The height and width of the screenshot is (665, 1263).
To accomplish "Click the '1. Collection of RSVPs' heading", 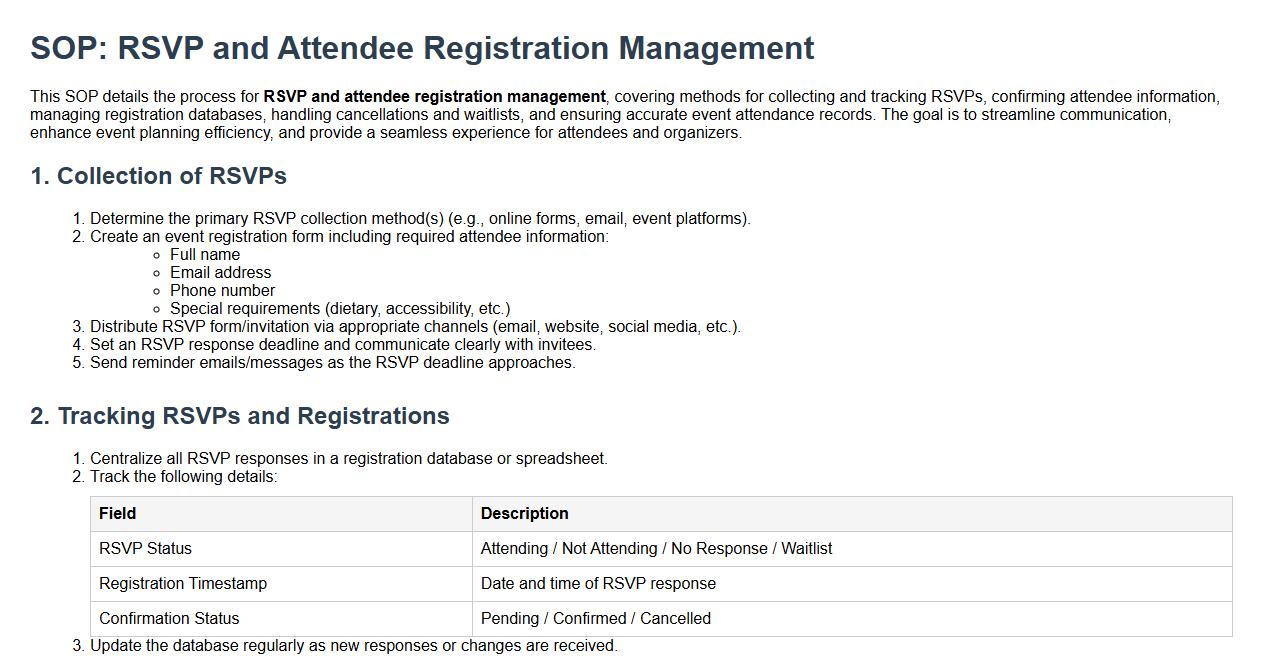I will coord(158,176).
